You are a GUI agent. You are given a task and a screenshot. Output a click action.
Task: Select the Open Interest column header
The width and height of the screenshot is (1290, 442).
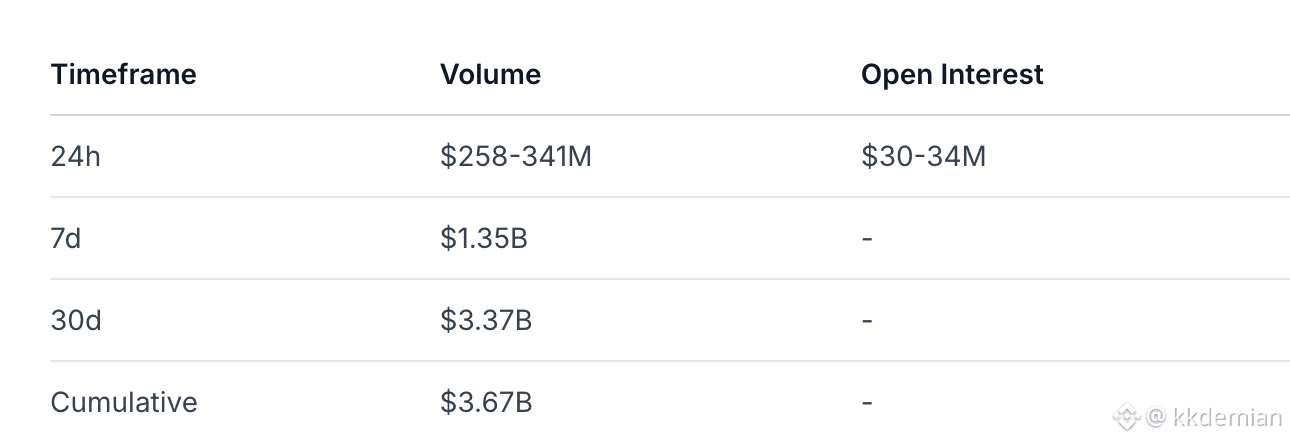951,74
